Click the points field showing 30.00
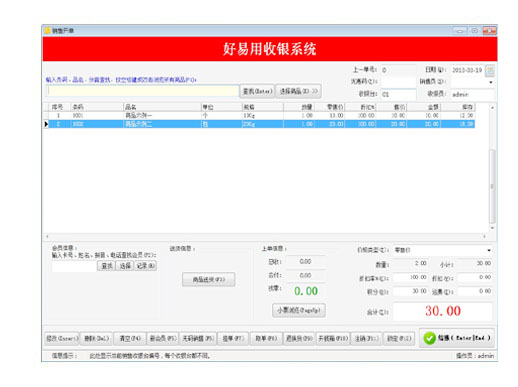This screenshot has width=518, height=387. 411,291
